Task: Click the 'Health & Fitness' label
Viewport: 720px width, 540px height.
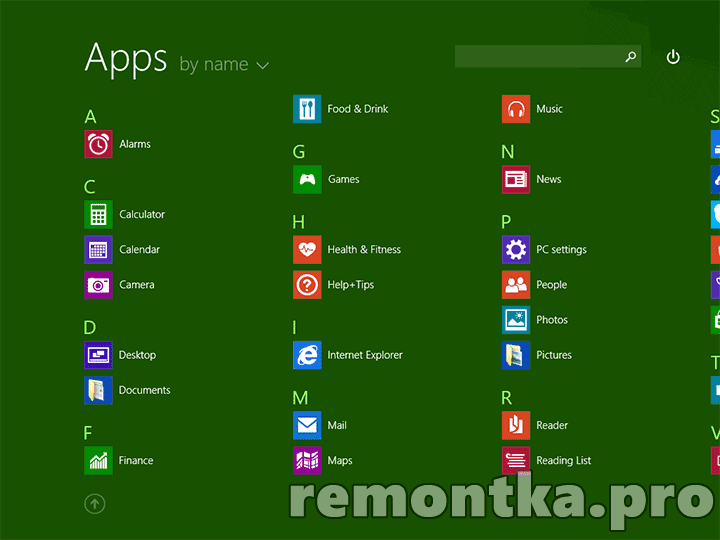Action: coord(364,249)
